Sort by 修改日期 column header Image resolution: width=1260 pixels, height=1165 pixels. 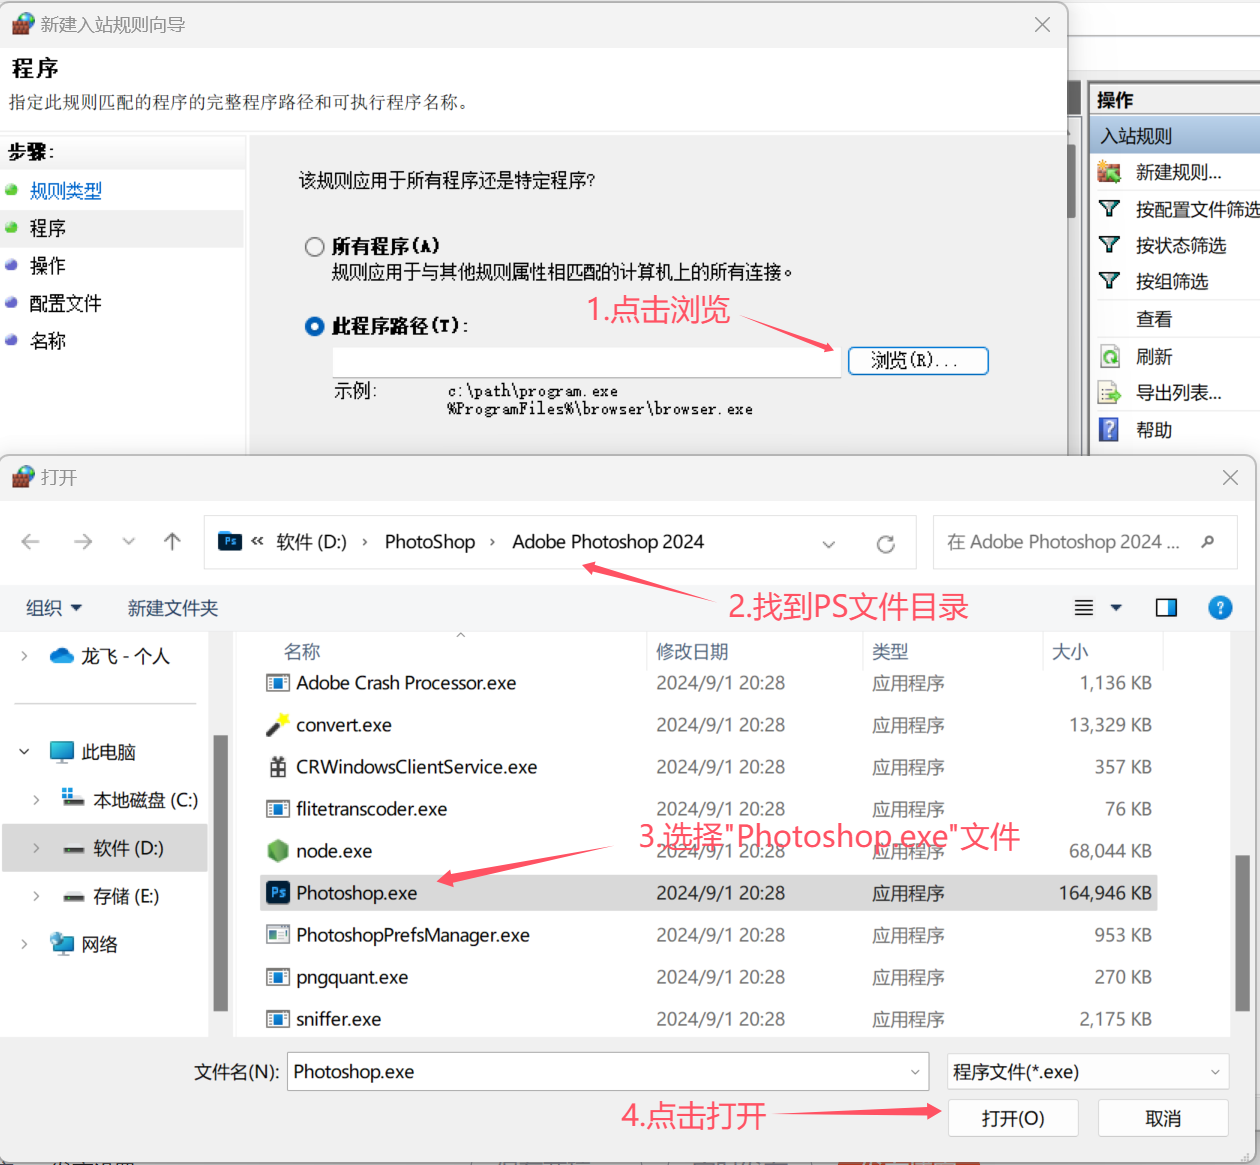click(692, 651)
